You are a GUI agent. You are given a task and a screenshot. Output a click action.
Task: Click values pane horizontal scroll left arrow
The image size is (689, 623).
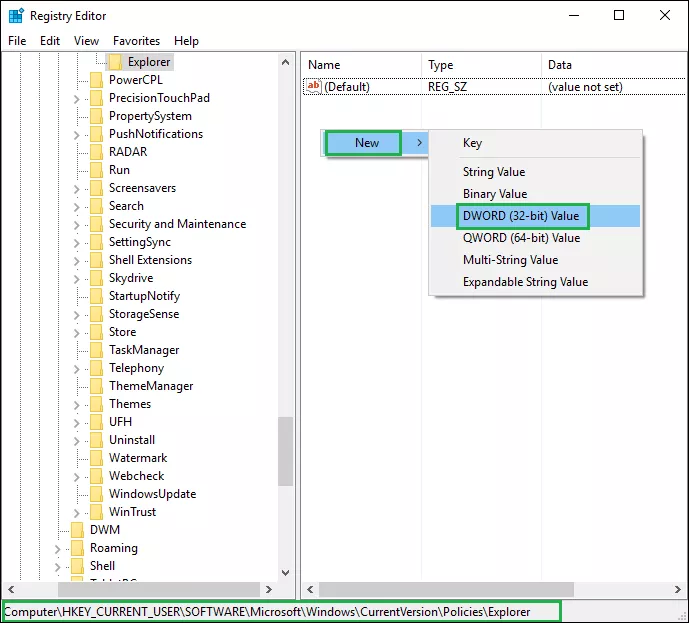(x=310, y=589)
